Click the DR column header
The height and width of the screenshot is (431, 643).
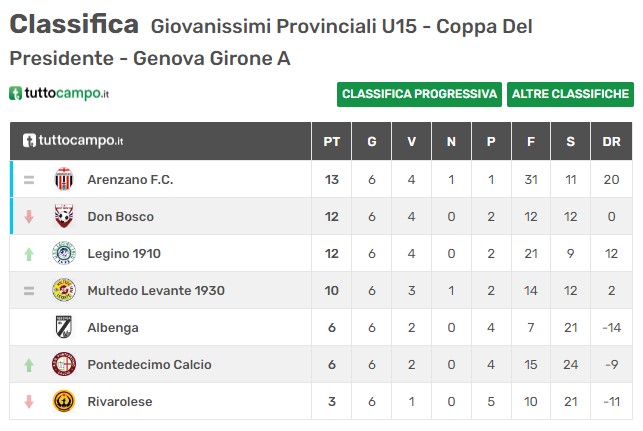click(x=611, y=141)
